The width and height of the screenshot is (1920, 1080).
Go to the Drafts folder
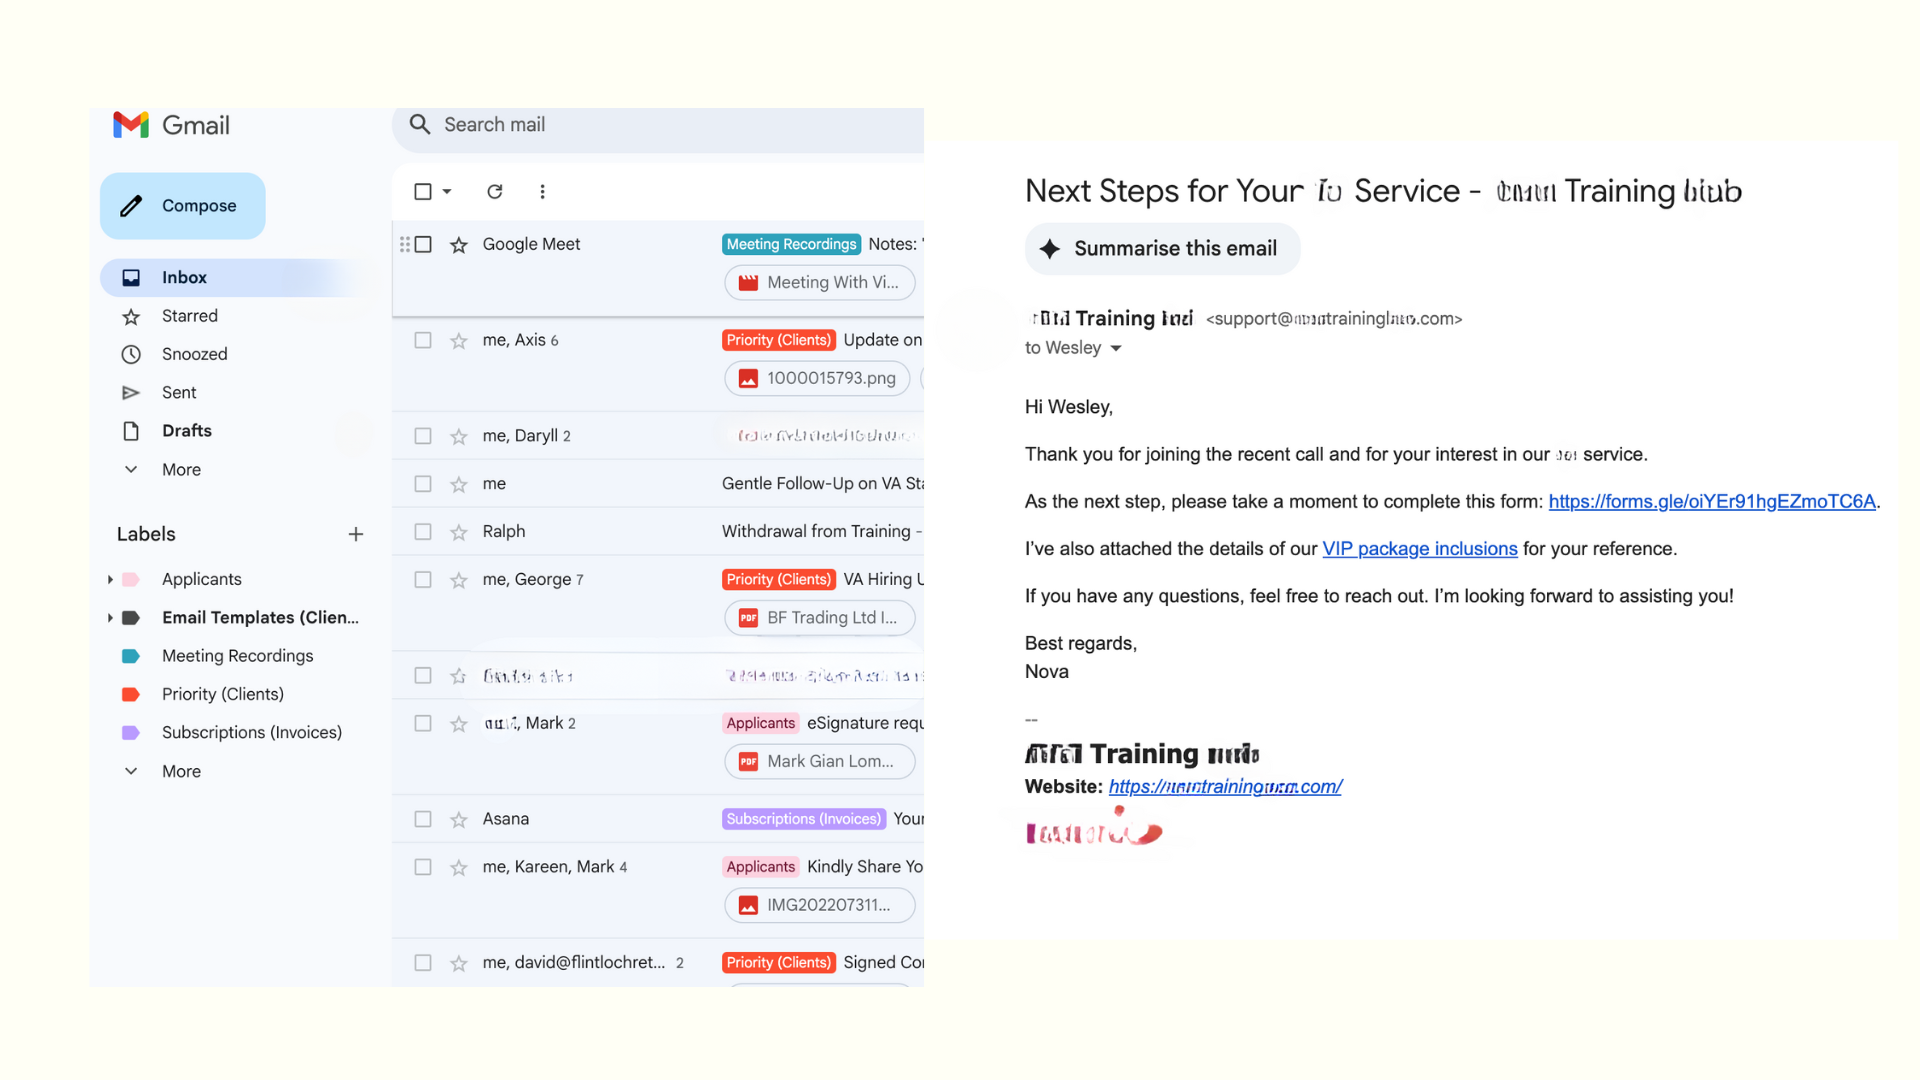click(x=187, y=431)
